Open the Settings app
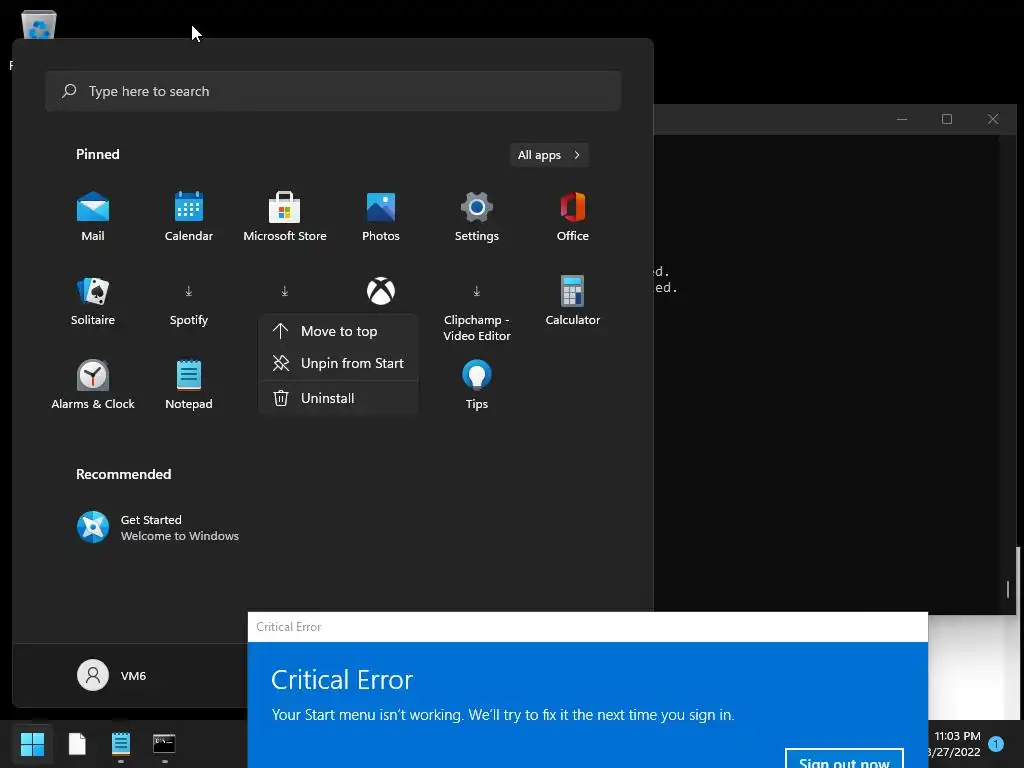This screenshot has width=1024, height=768. click(x=477, y=217)
